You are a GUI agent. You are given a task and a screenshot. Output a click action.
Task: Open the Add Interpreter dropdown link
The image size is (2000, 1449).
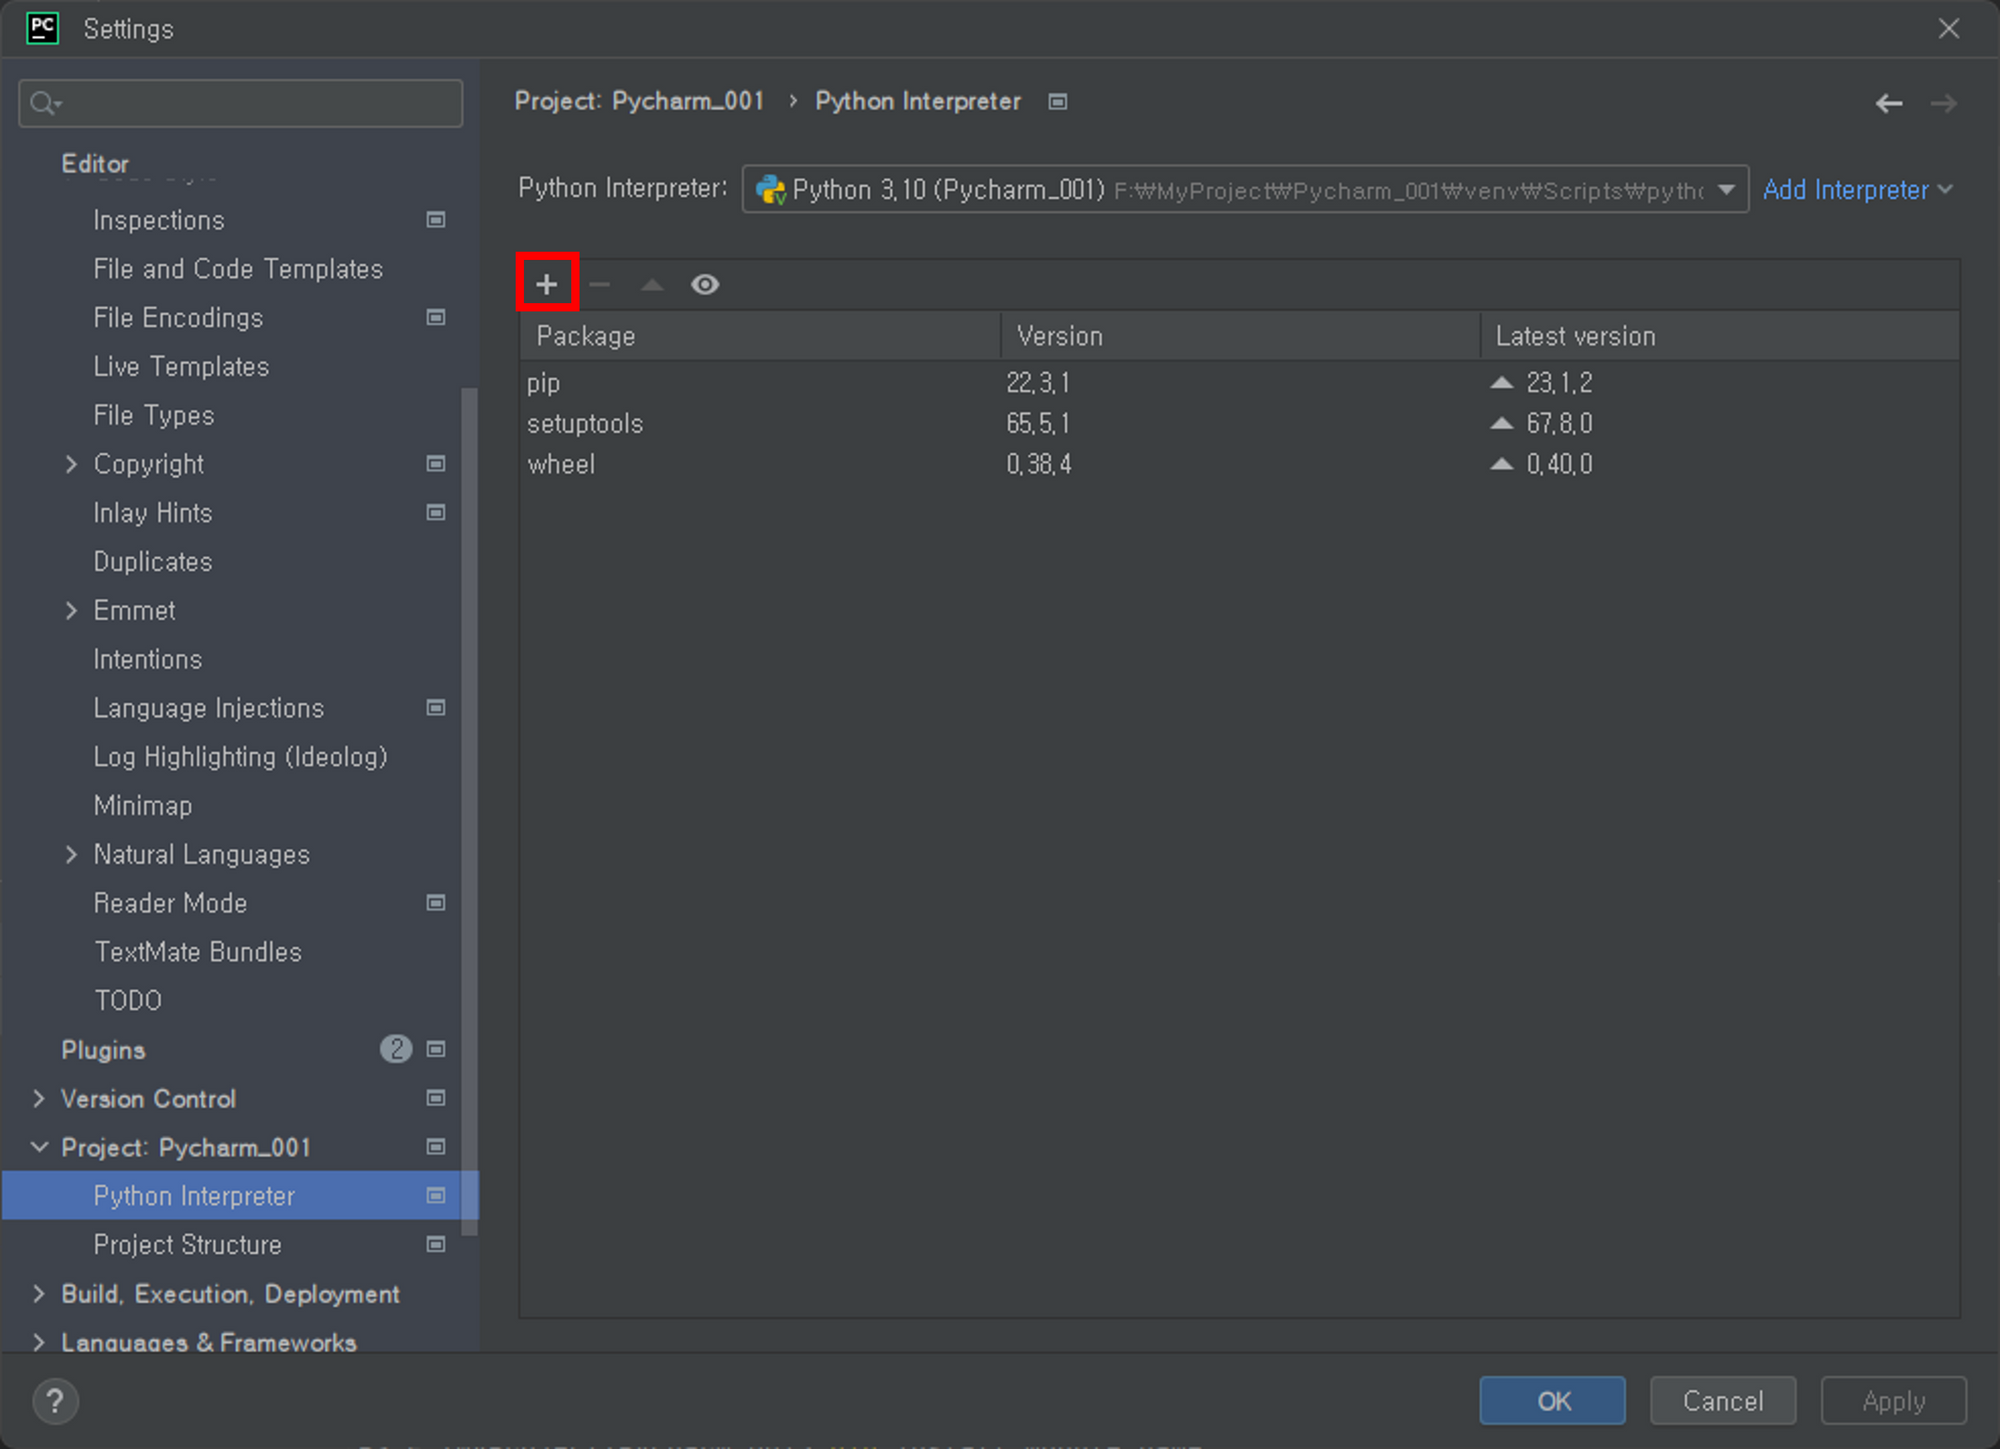(1857, 189)
